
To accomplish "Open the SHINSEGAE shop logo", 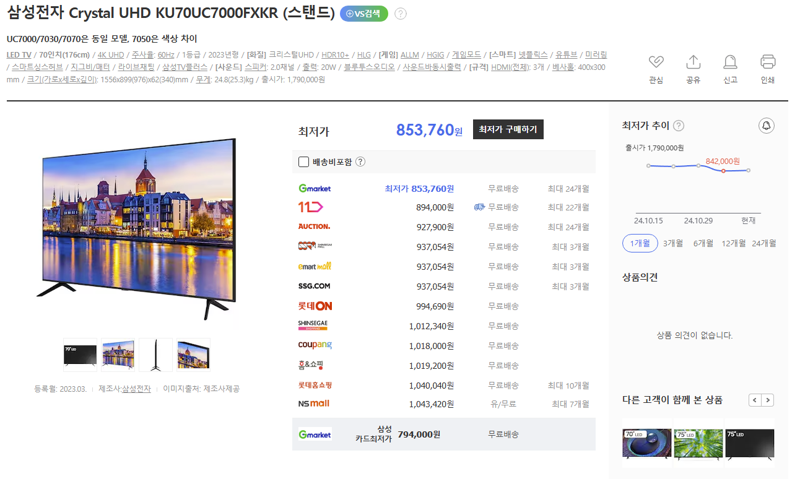I will click(313, 325).
